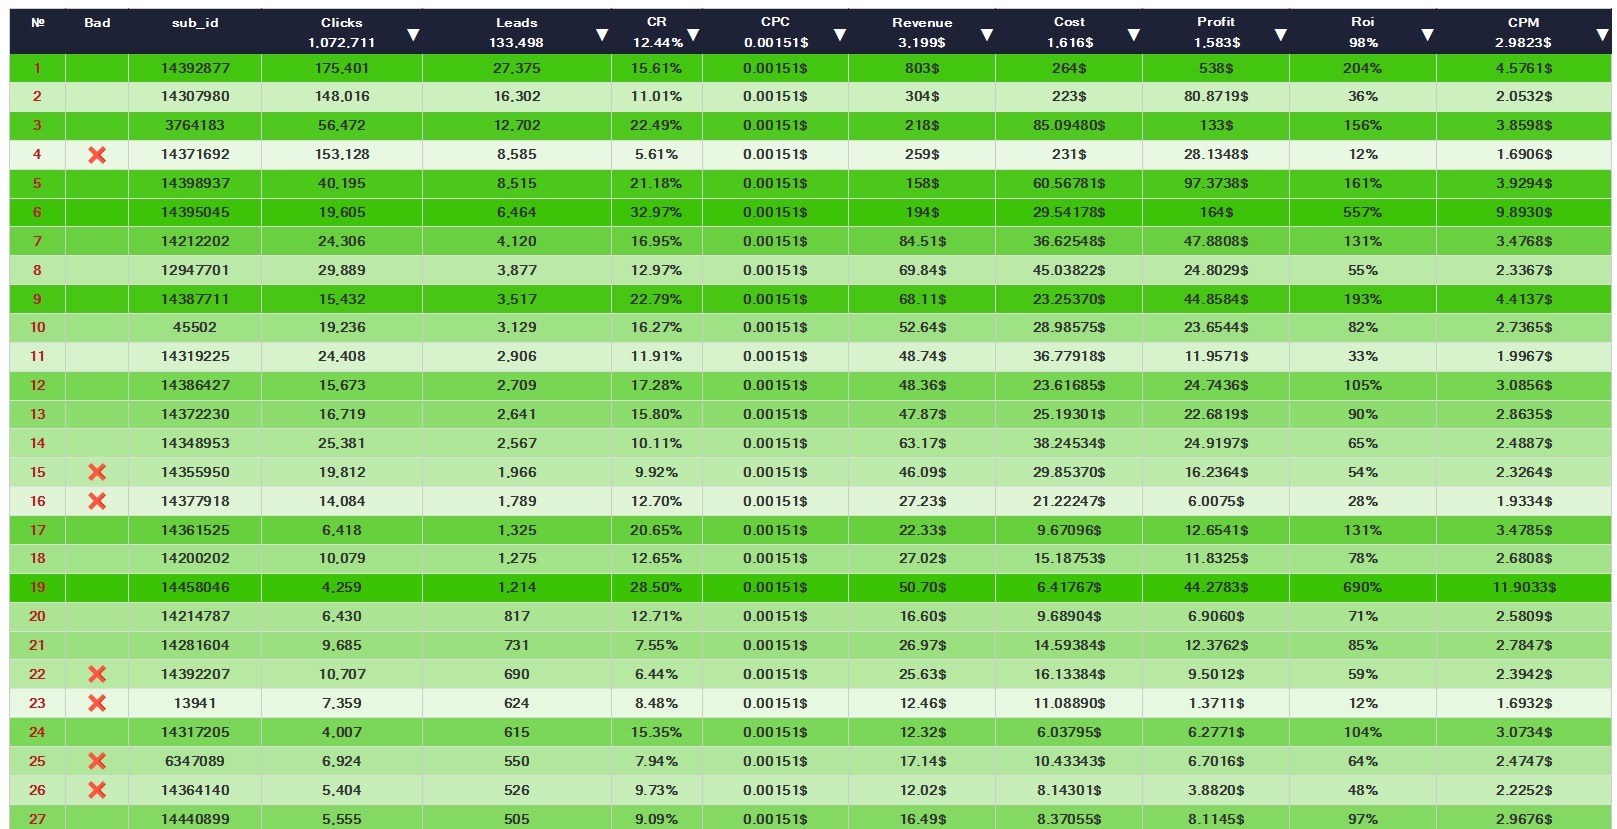Image resolution: width=1617 pixels, height=829 pixels.
Task: Click the Bad cross for sub_id 14392207
Action: point(97,674)
